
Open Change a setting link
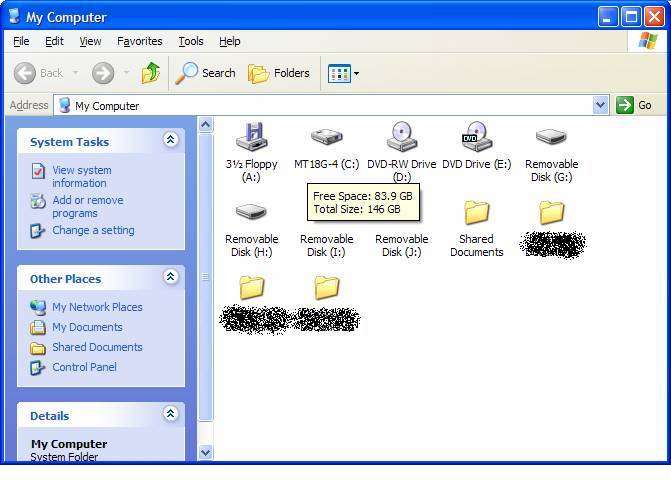coord(93,230)
